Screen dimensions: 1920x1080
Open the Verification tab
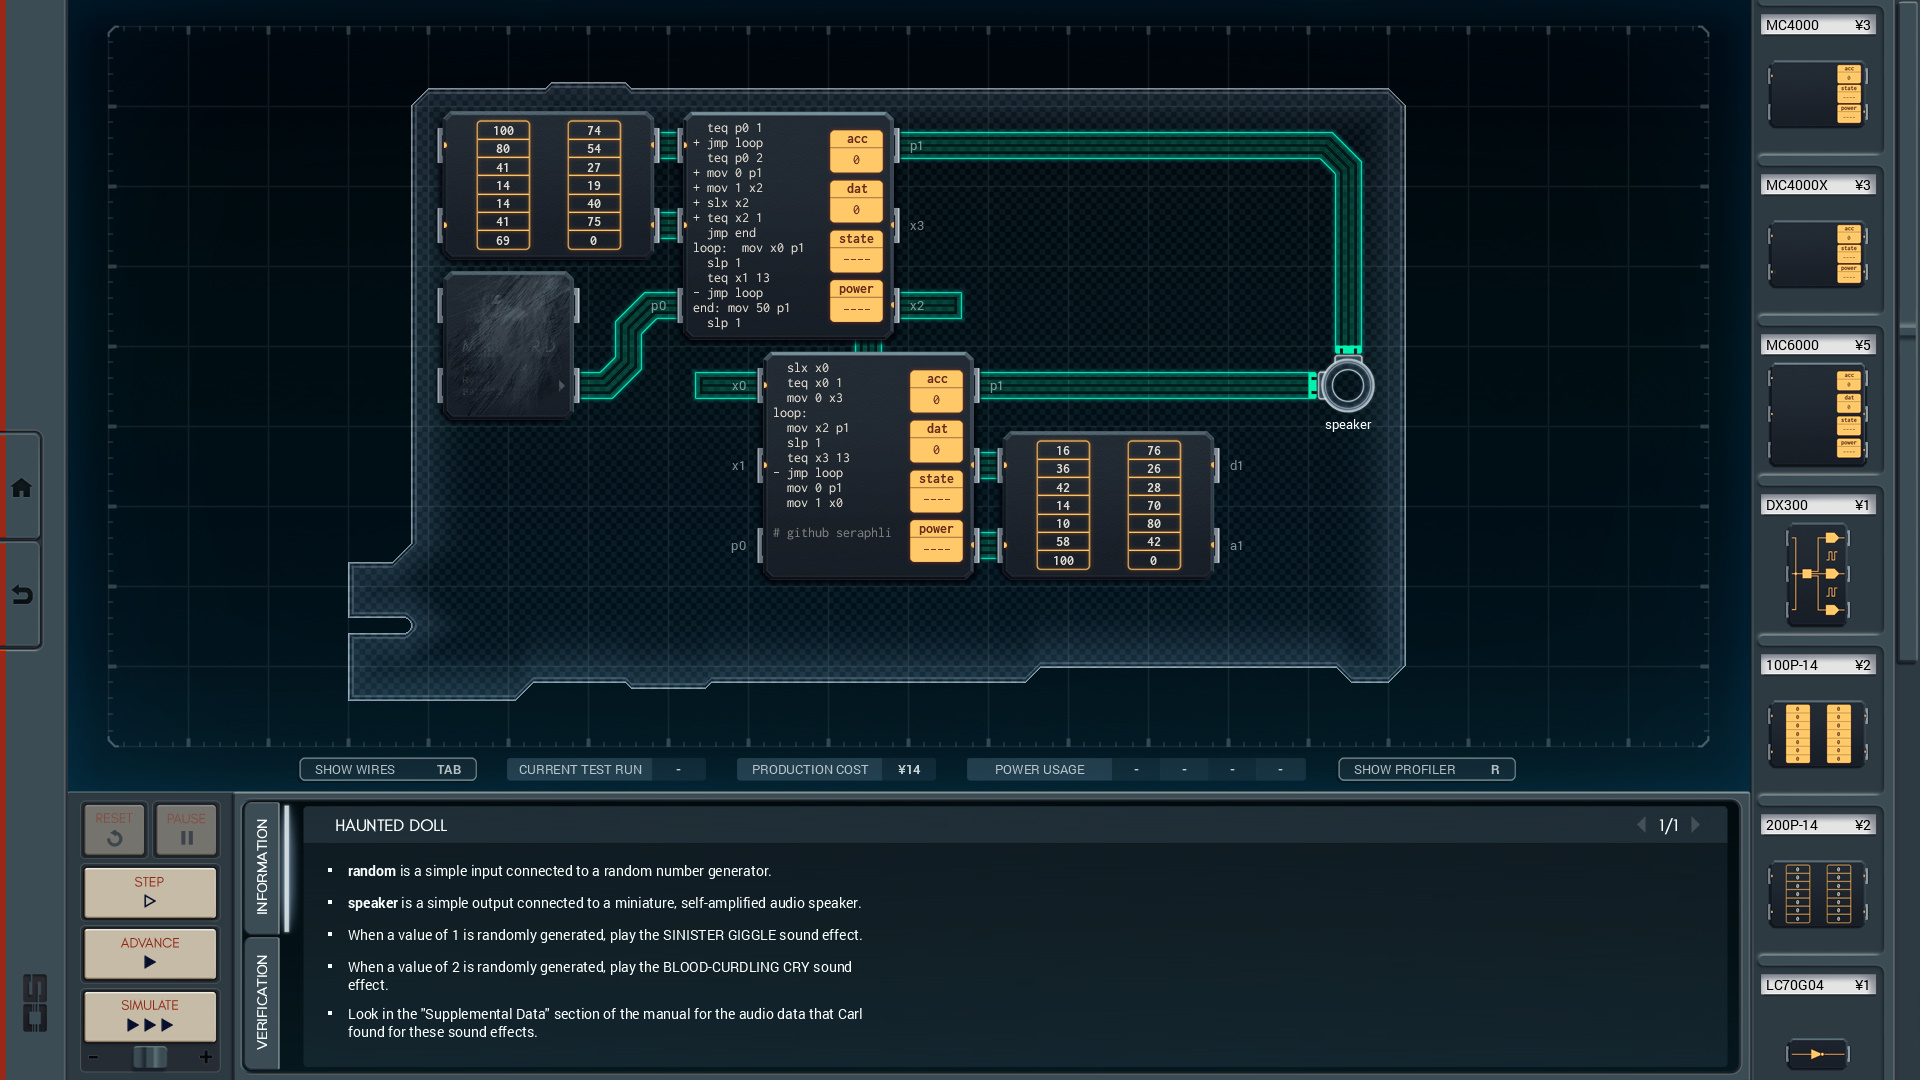[262, 1001]
